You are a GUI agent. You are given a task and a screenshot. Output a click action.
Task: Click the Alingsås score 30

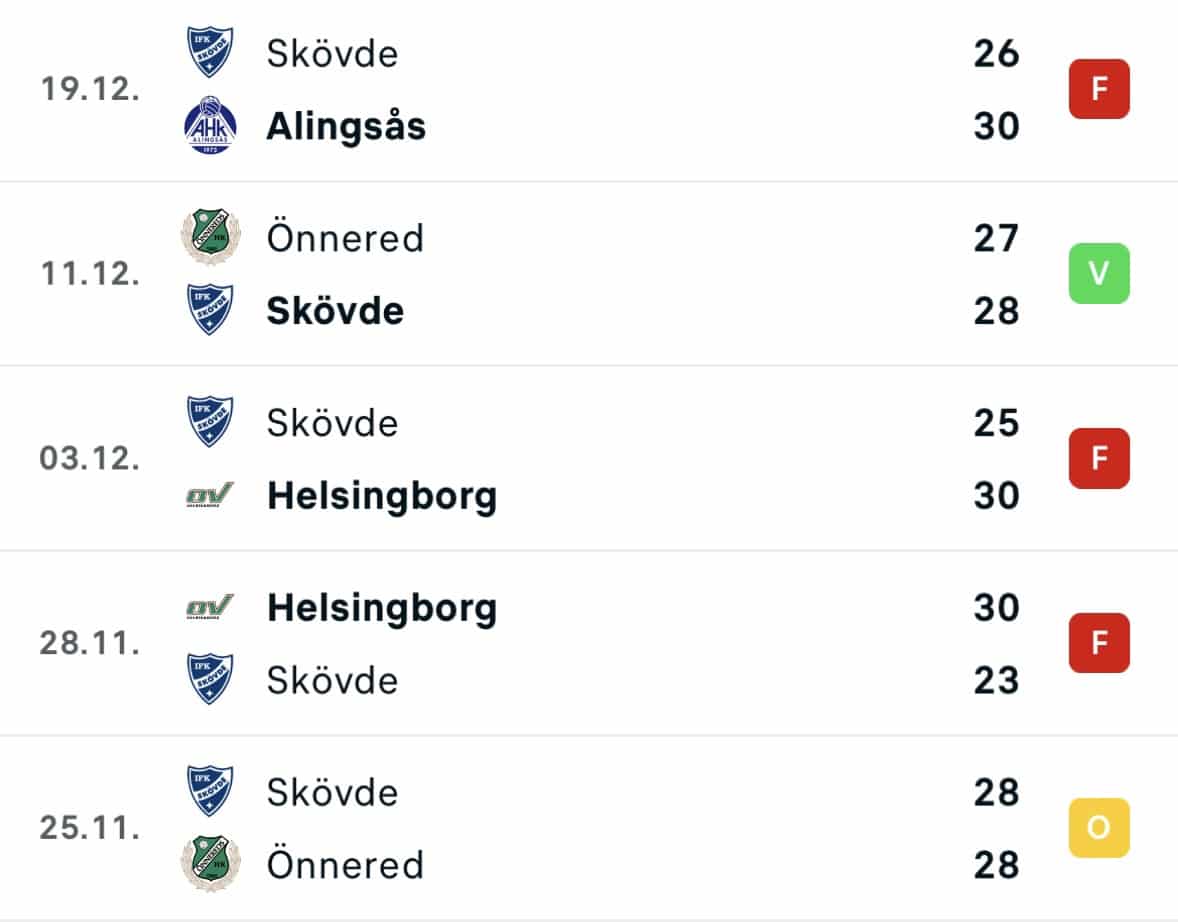point(996,125)
